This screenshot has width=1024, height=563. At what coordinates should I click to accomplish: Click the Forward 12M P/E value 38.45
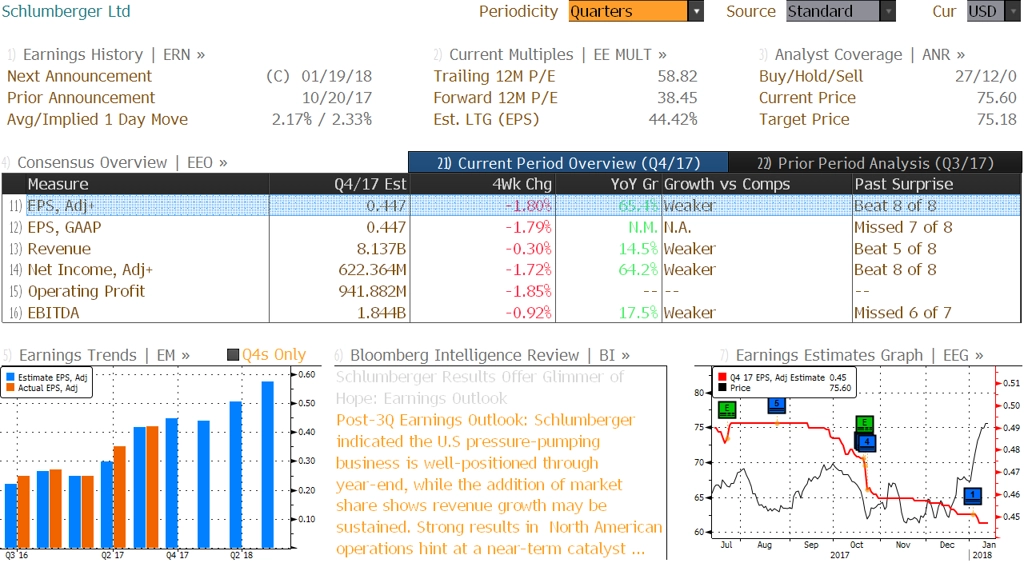677,97
